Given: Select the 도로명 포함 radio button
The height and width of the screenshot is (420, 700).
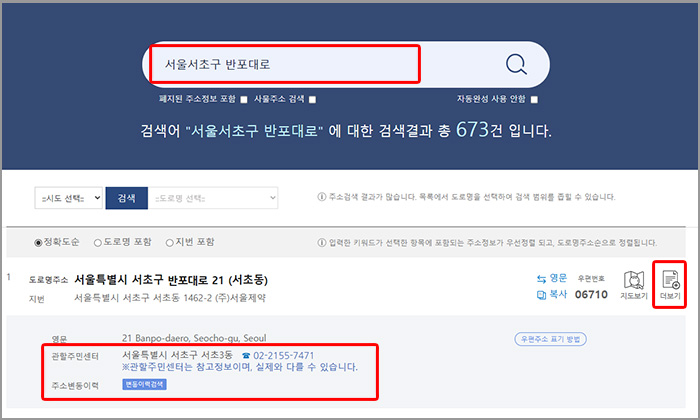Looking at the screenshot, I should click(x=98, y=243).
